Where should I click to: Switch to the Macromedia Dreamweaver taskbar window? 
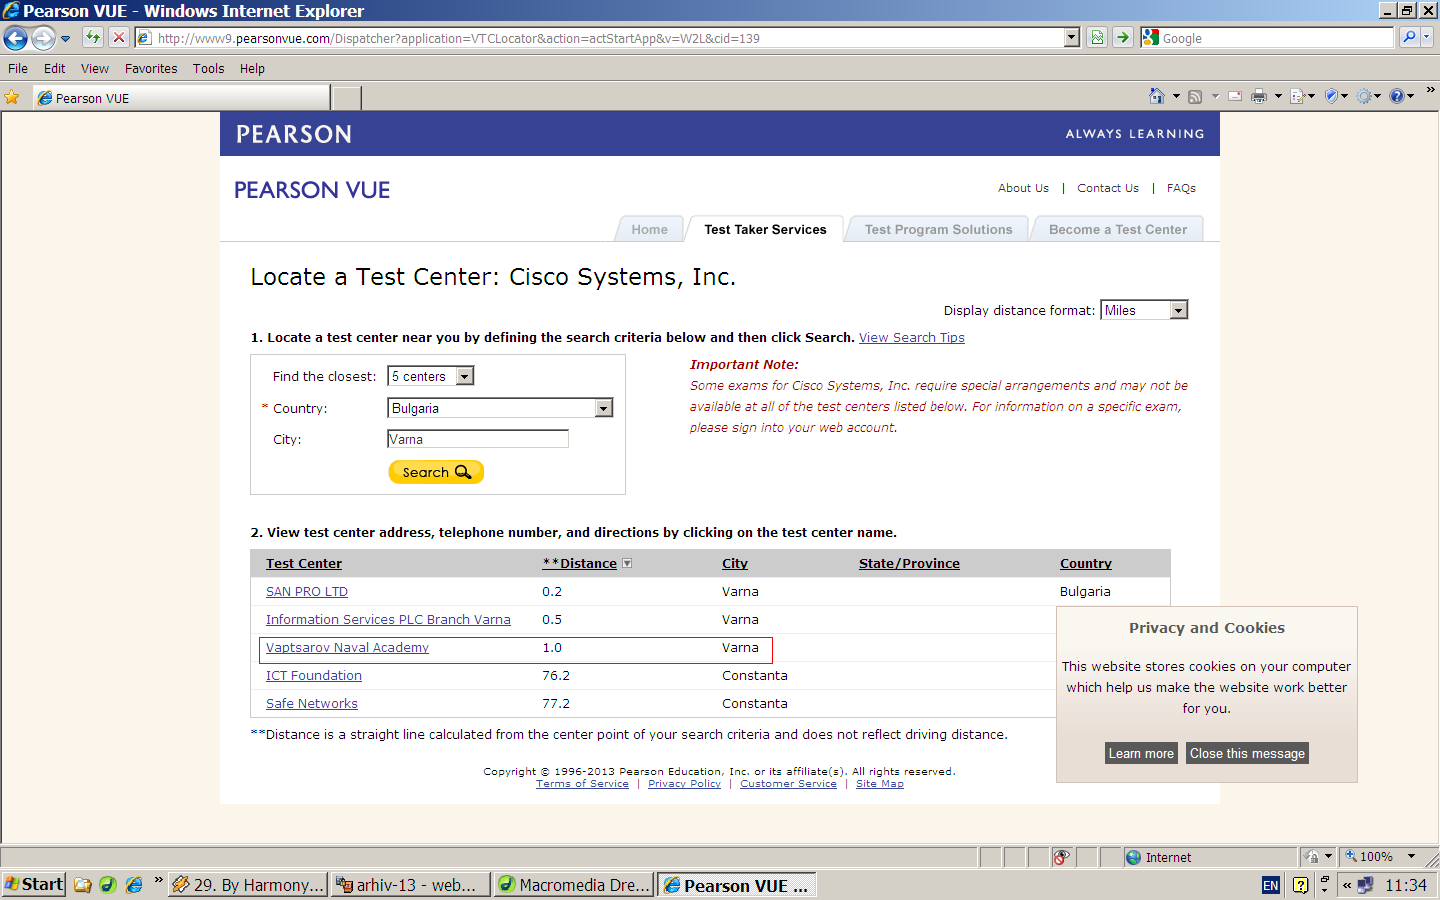click(574, 885)
